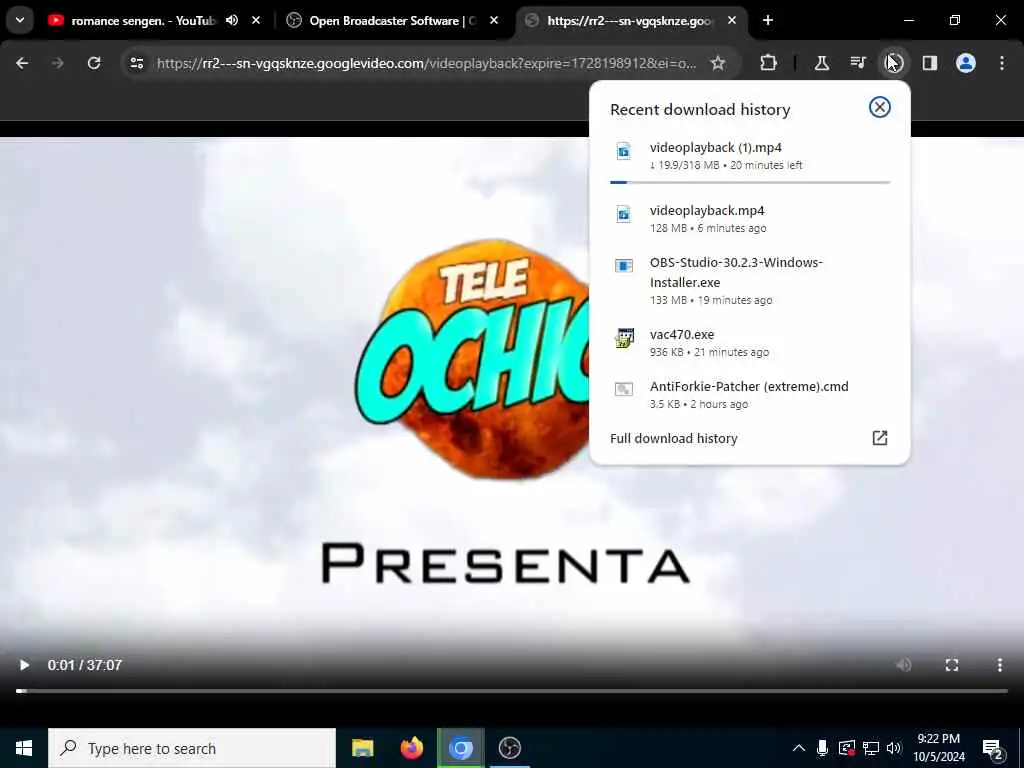Click the microphone tray icon
The width and height of the screenshot is (1024, 768).
(822, 748)
